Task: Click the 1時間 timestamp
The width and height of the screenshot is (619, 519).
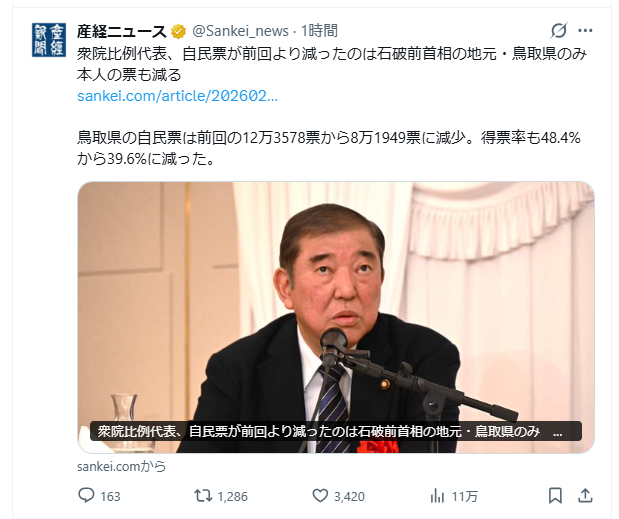Action: [x=319, y=31]
